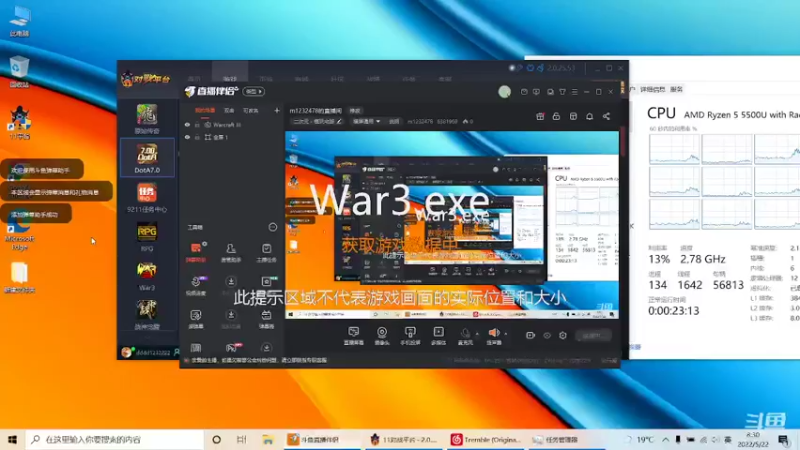Mute the speaker in the bottom bar
The image size is (800, 450).
pos(493,334)
